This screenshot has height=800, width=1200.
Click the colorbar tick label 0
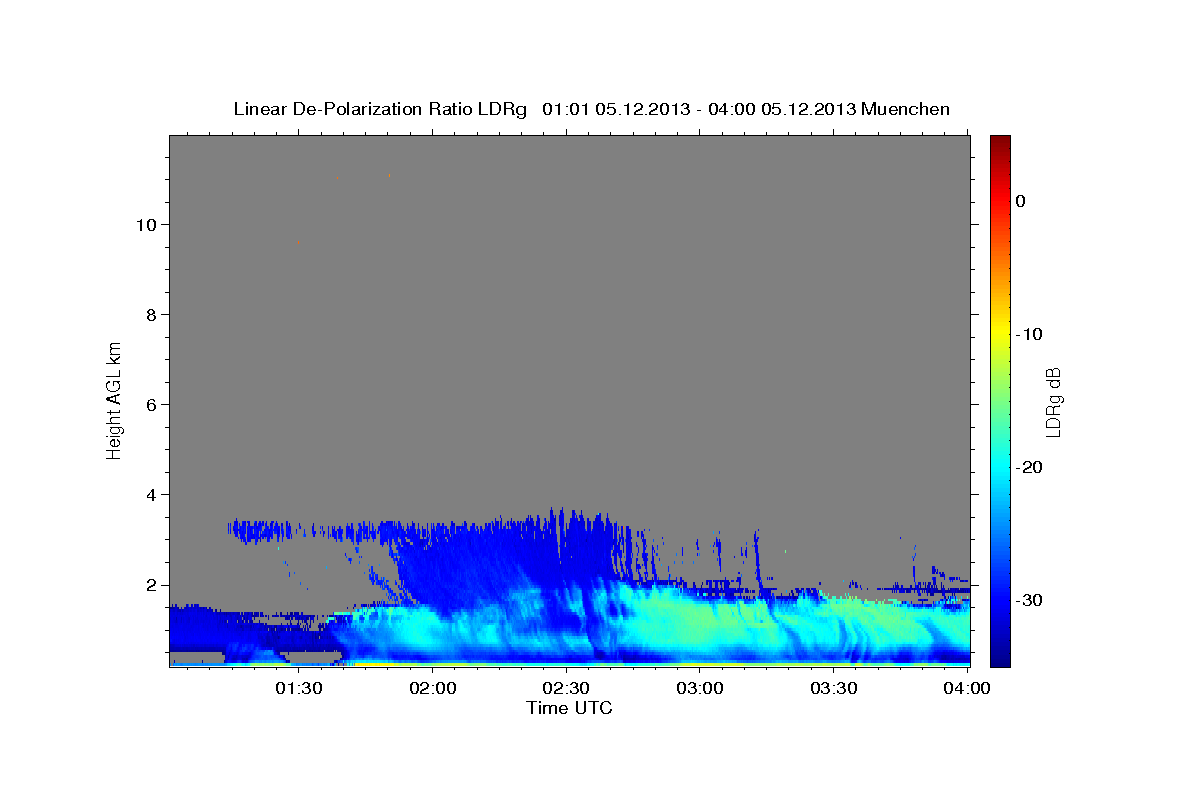pos(1020,201)
